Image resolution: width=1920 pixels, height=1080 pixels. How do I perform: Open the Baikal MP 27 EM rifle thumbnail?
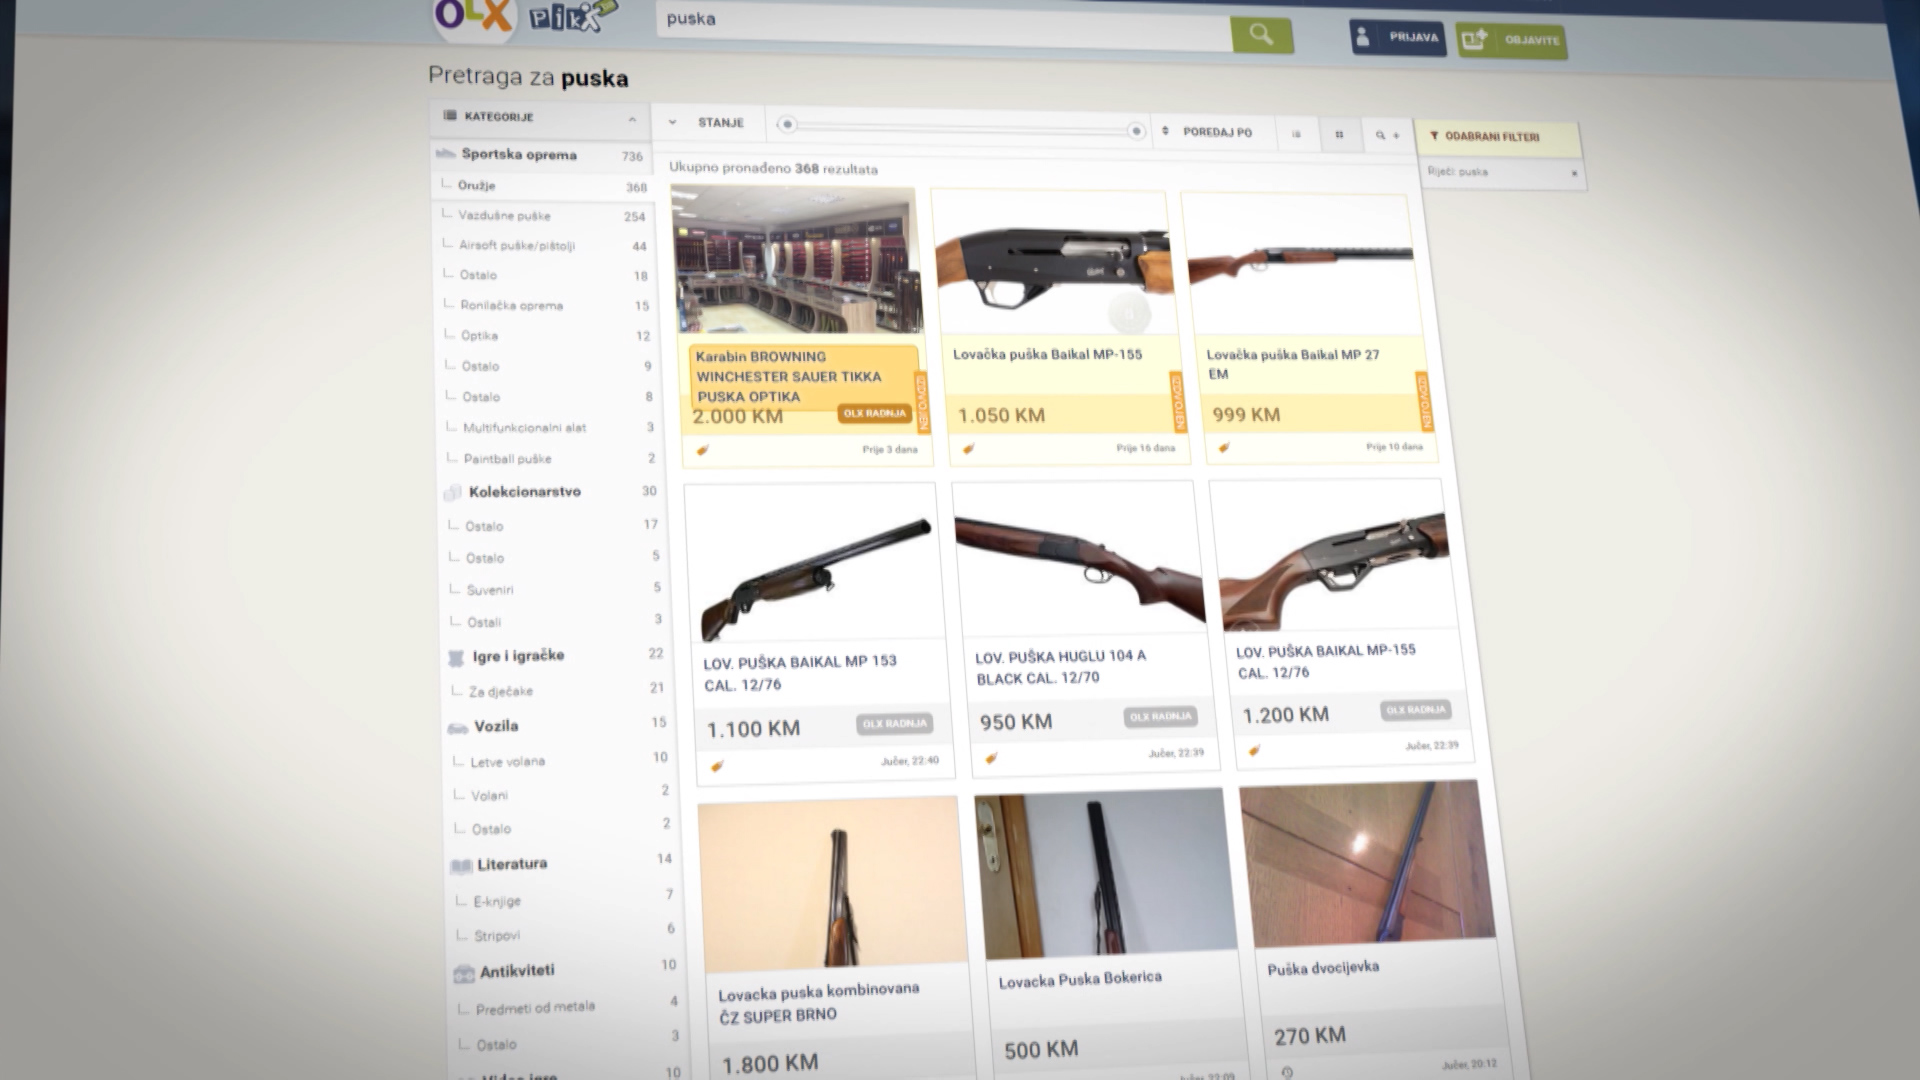[x=1301, y=264]
